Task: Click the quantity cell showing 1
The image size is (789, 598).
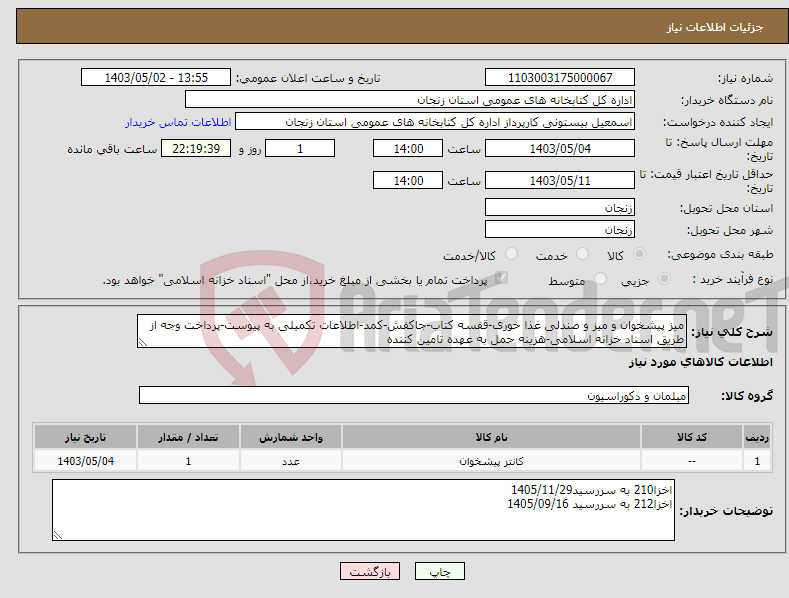Action: click(x=188, y=461)
